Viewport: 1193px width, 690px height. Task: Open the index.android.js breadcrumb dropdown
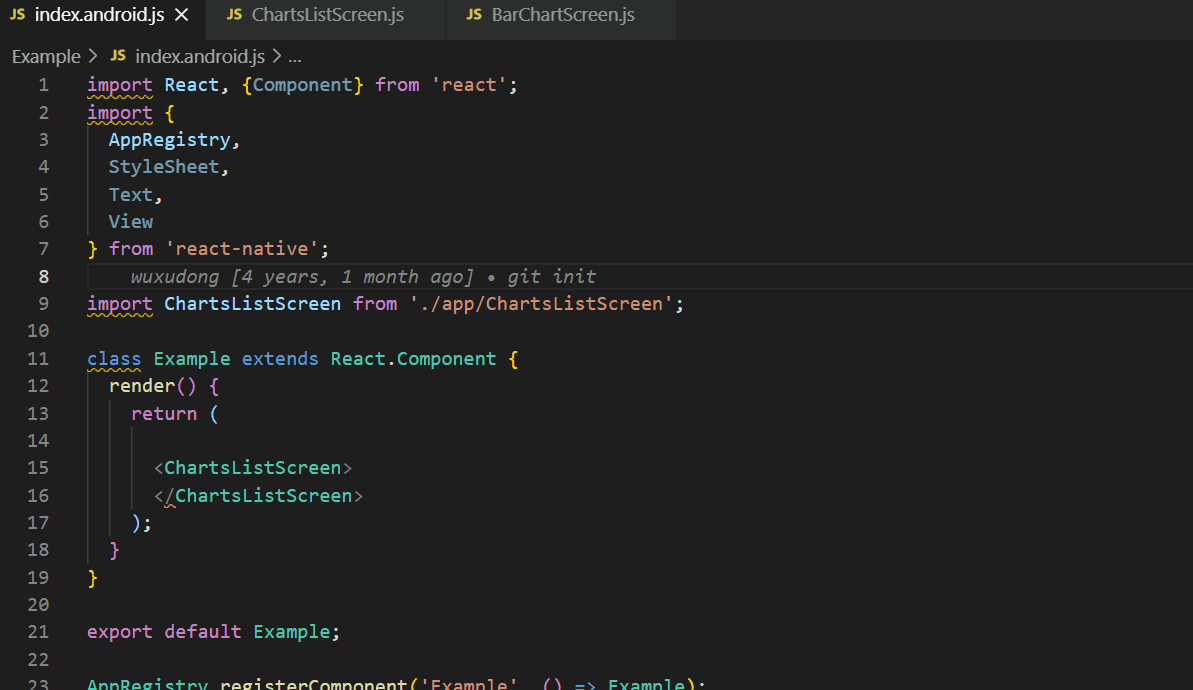(200, 56)
